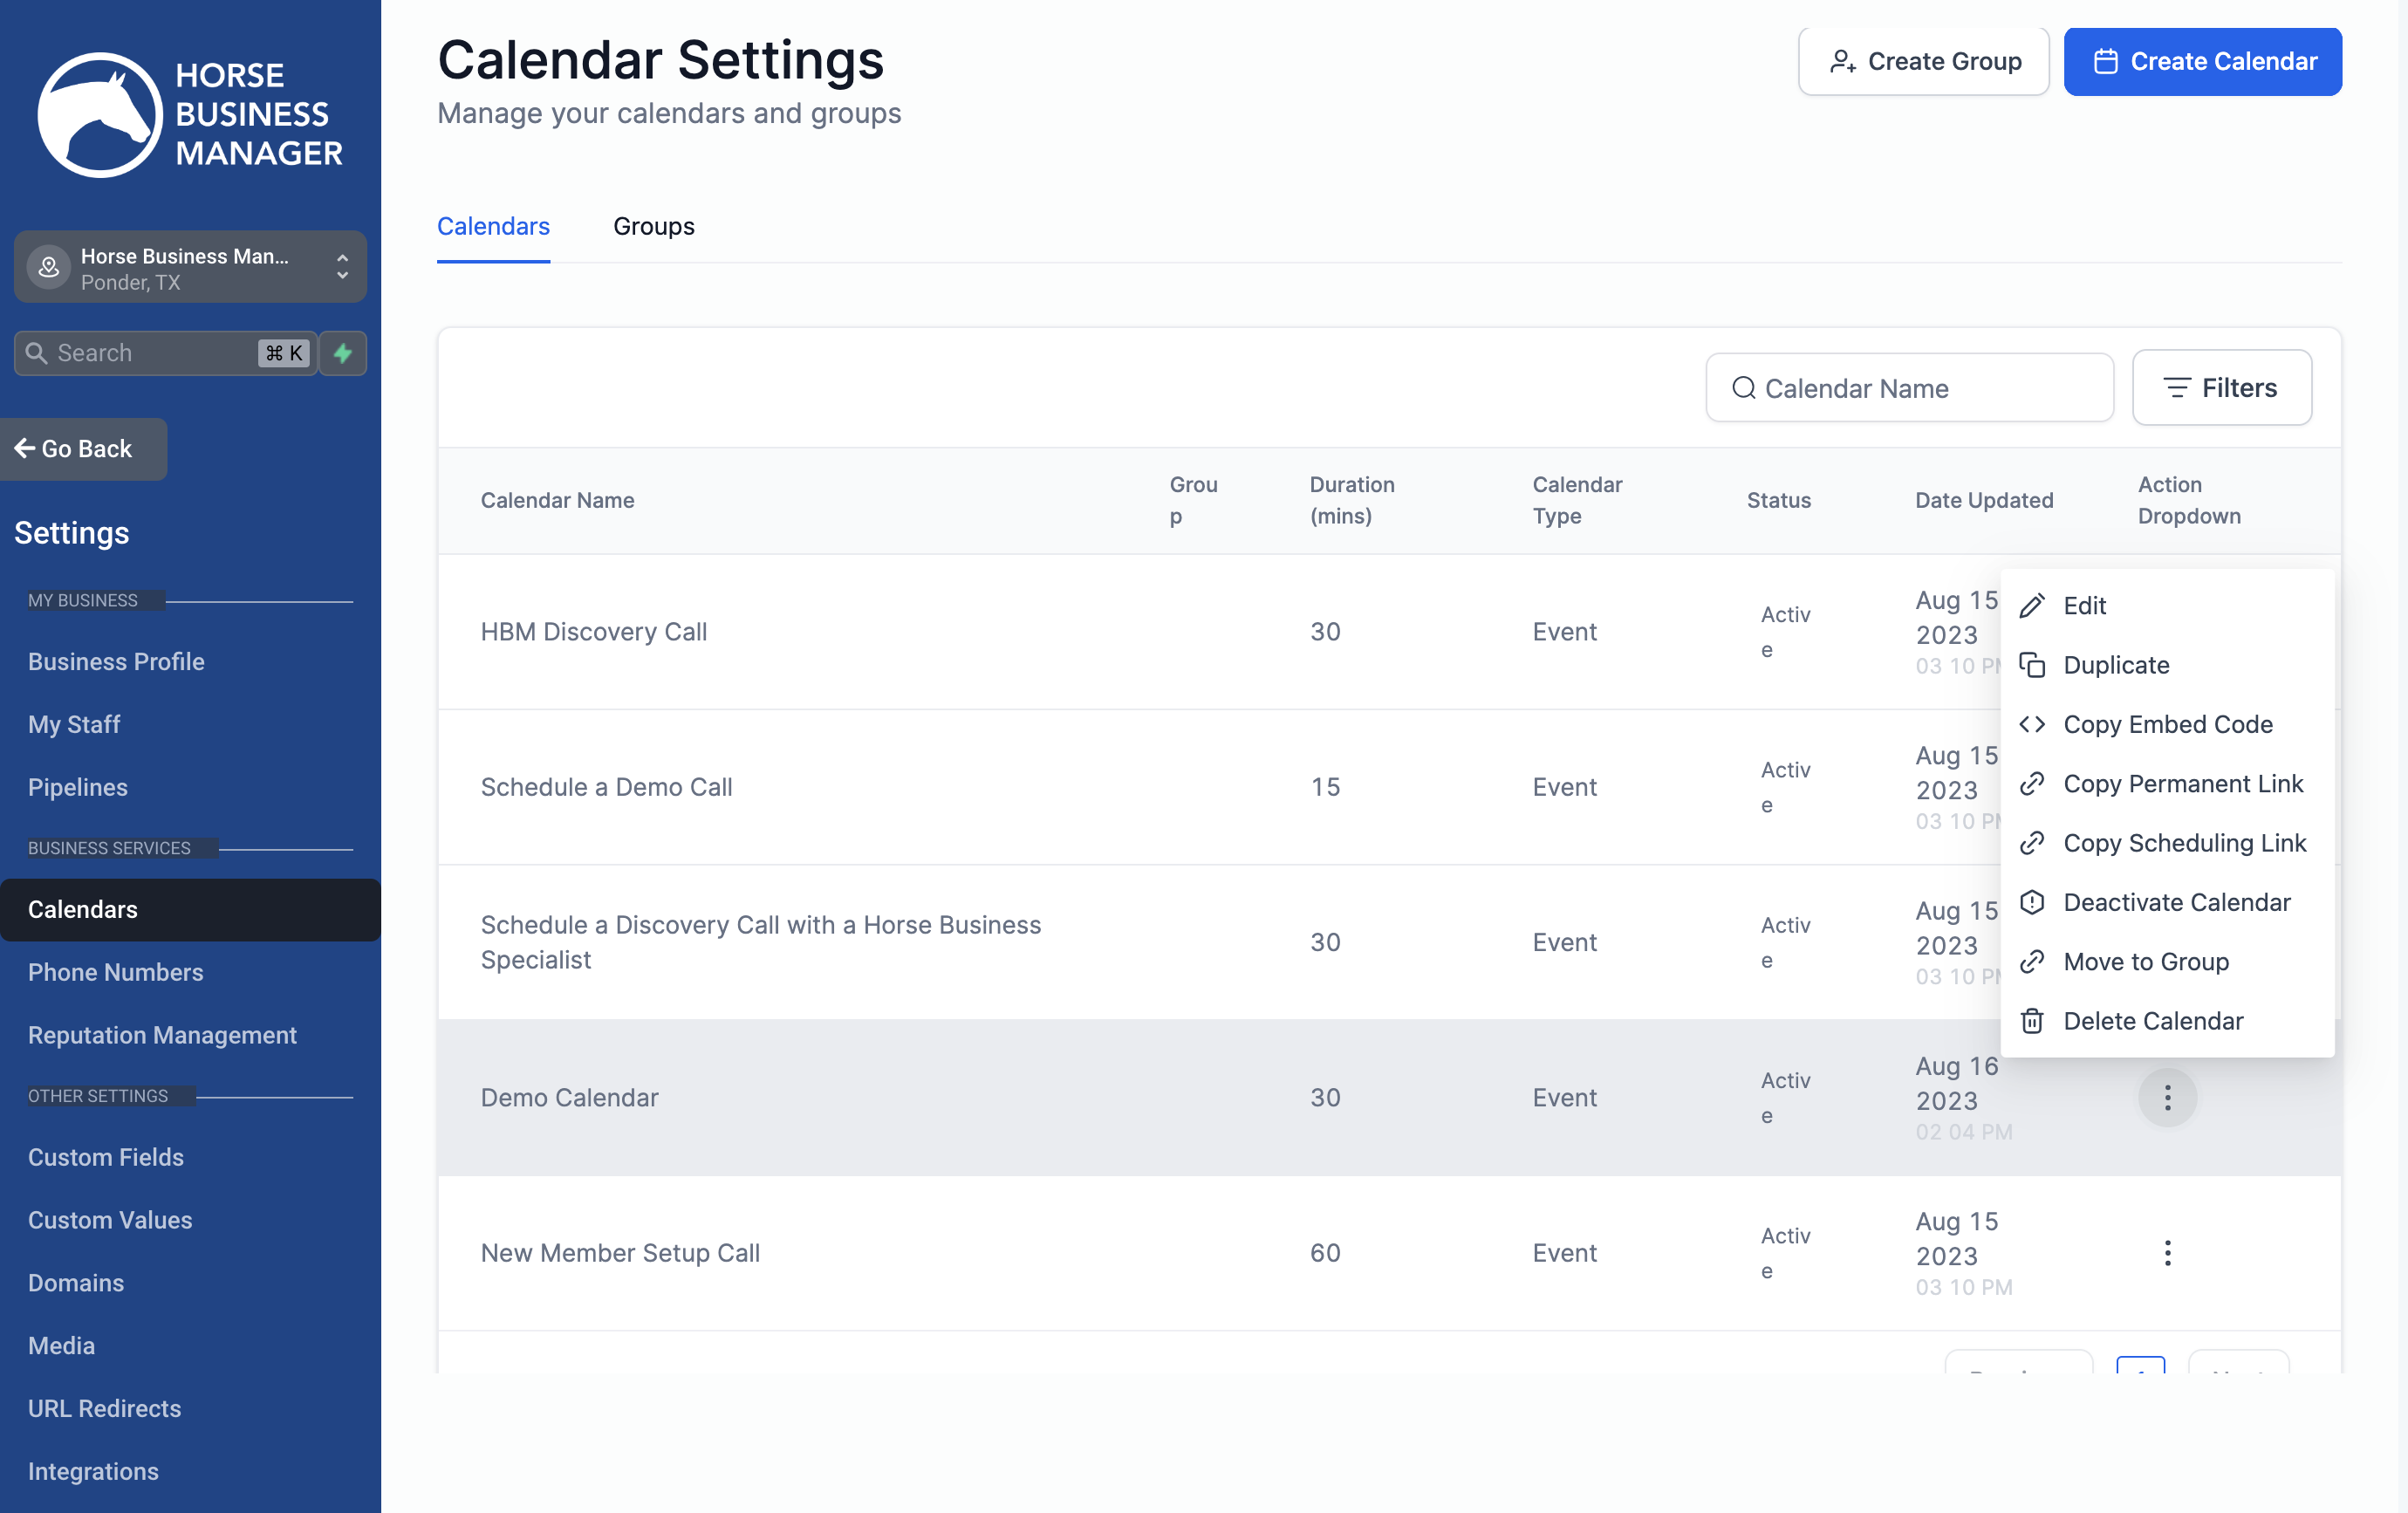
Task: Open Media settings
Action: pos(61,1345)
